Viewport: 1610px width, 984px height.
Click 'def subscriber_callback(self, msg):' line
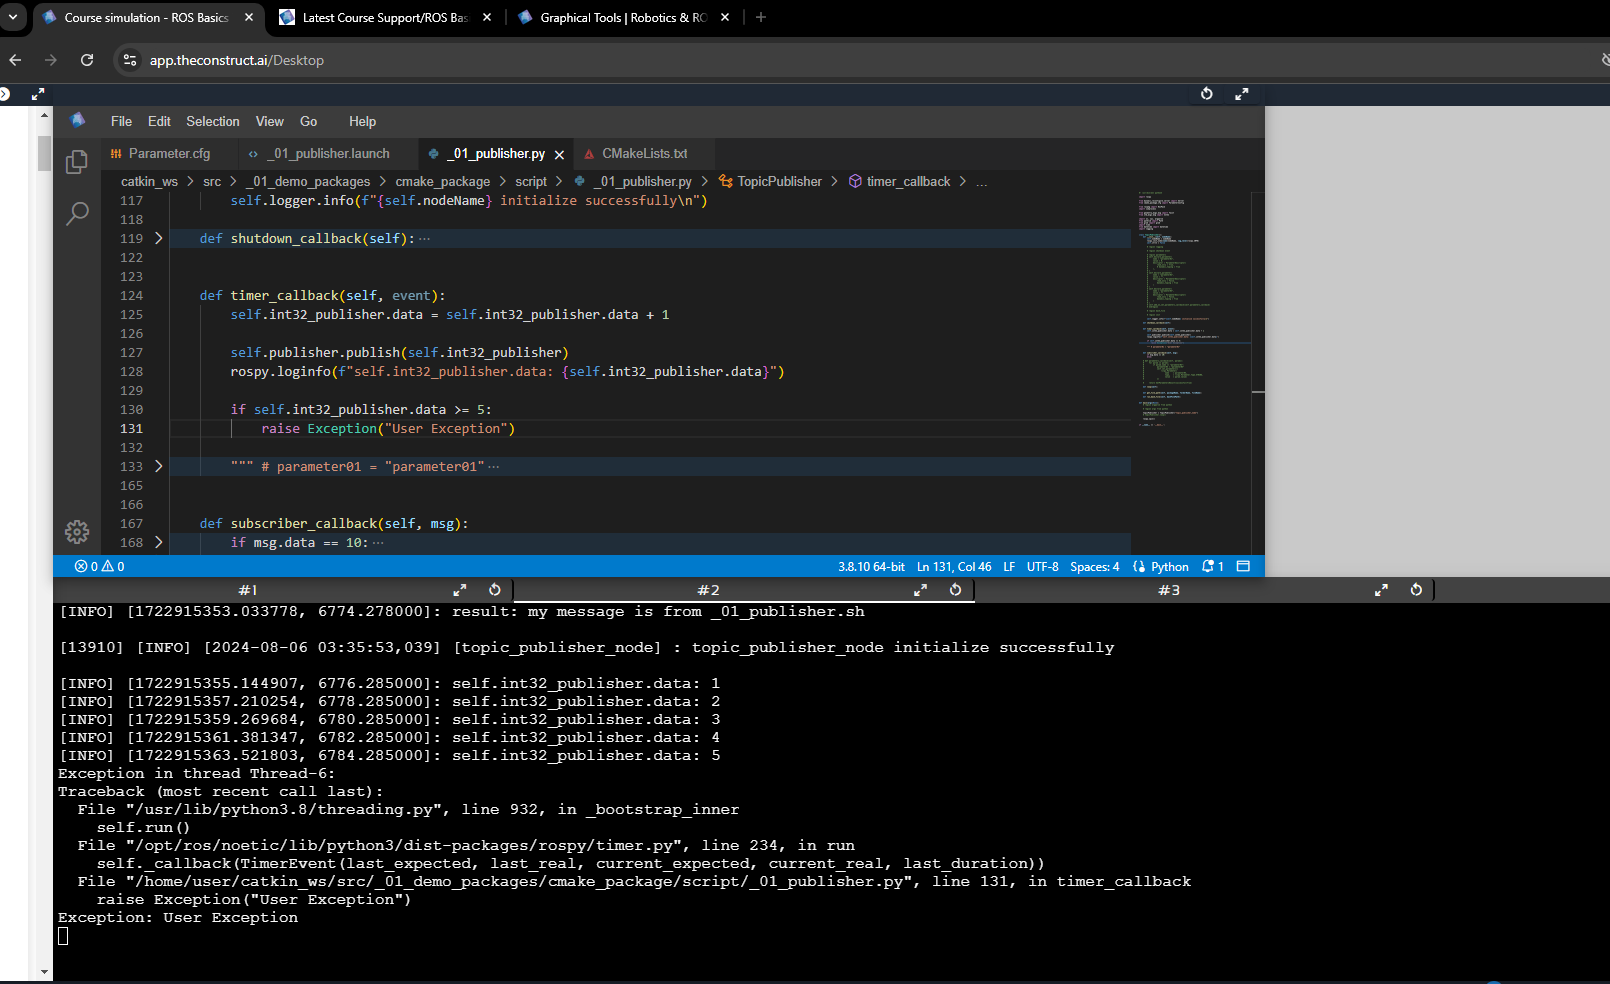coord(333,523)
